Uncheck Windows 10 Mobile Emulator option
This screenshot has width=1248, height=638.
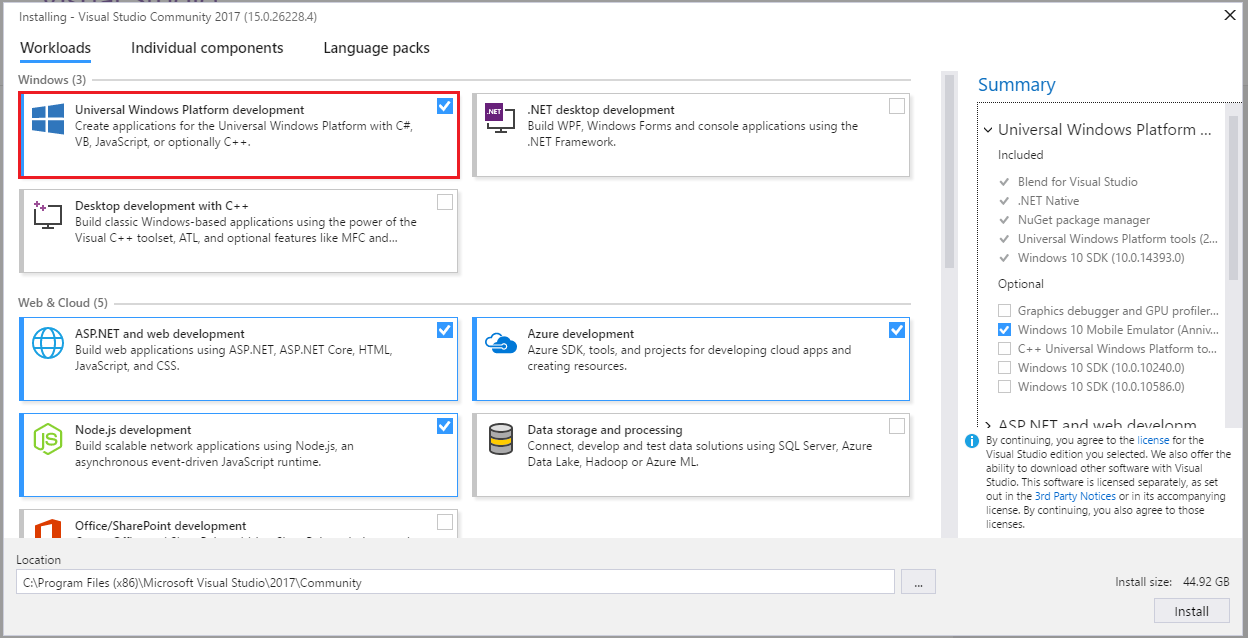(1004, 330)
